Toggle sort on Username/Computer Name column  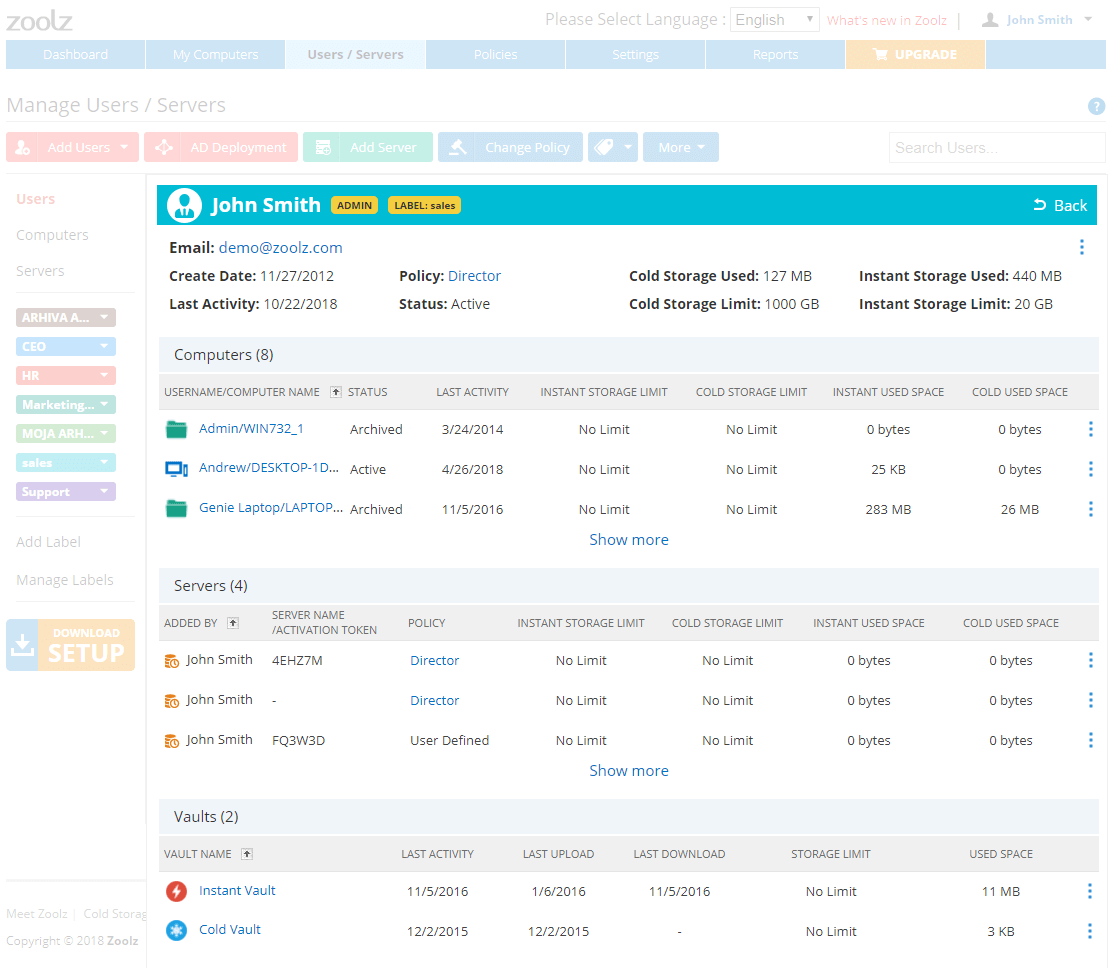(336, 392)
